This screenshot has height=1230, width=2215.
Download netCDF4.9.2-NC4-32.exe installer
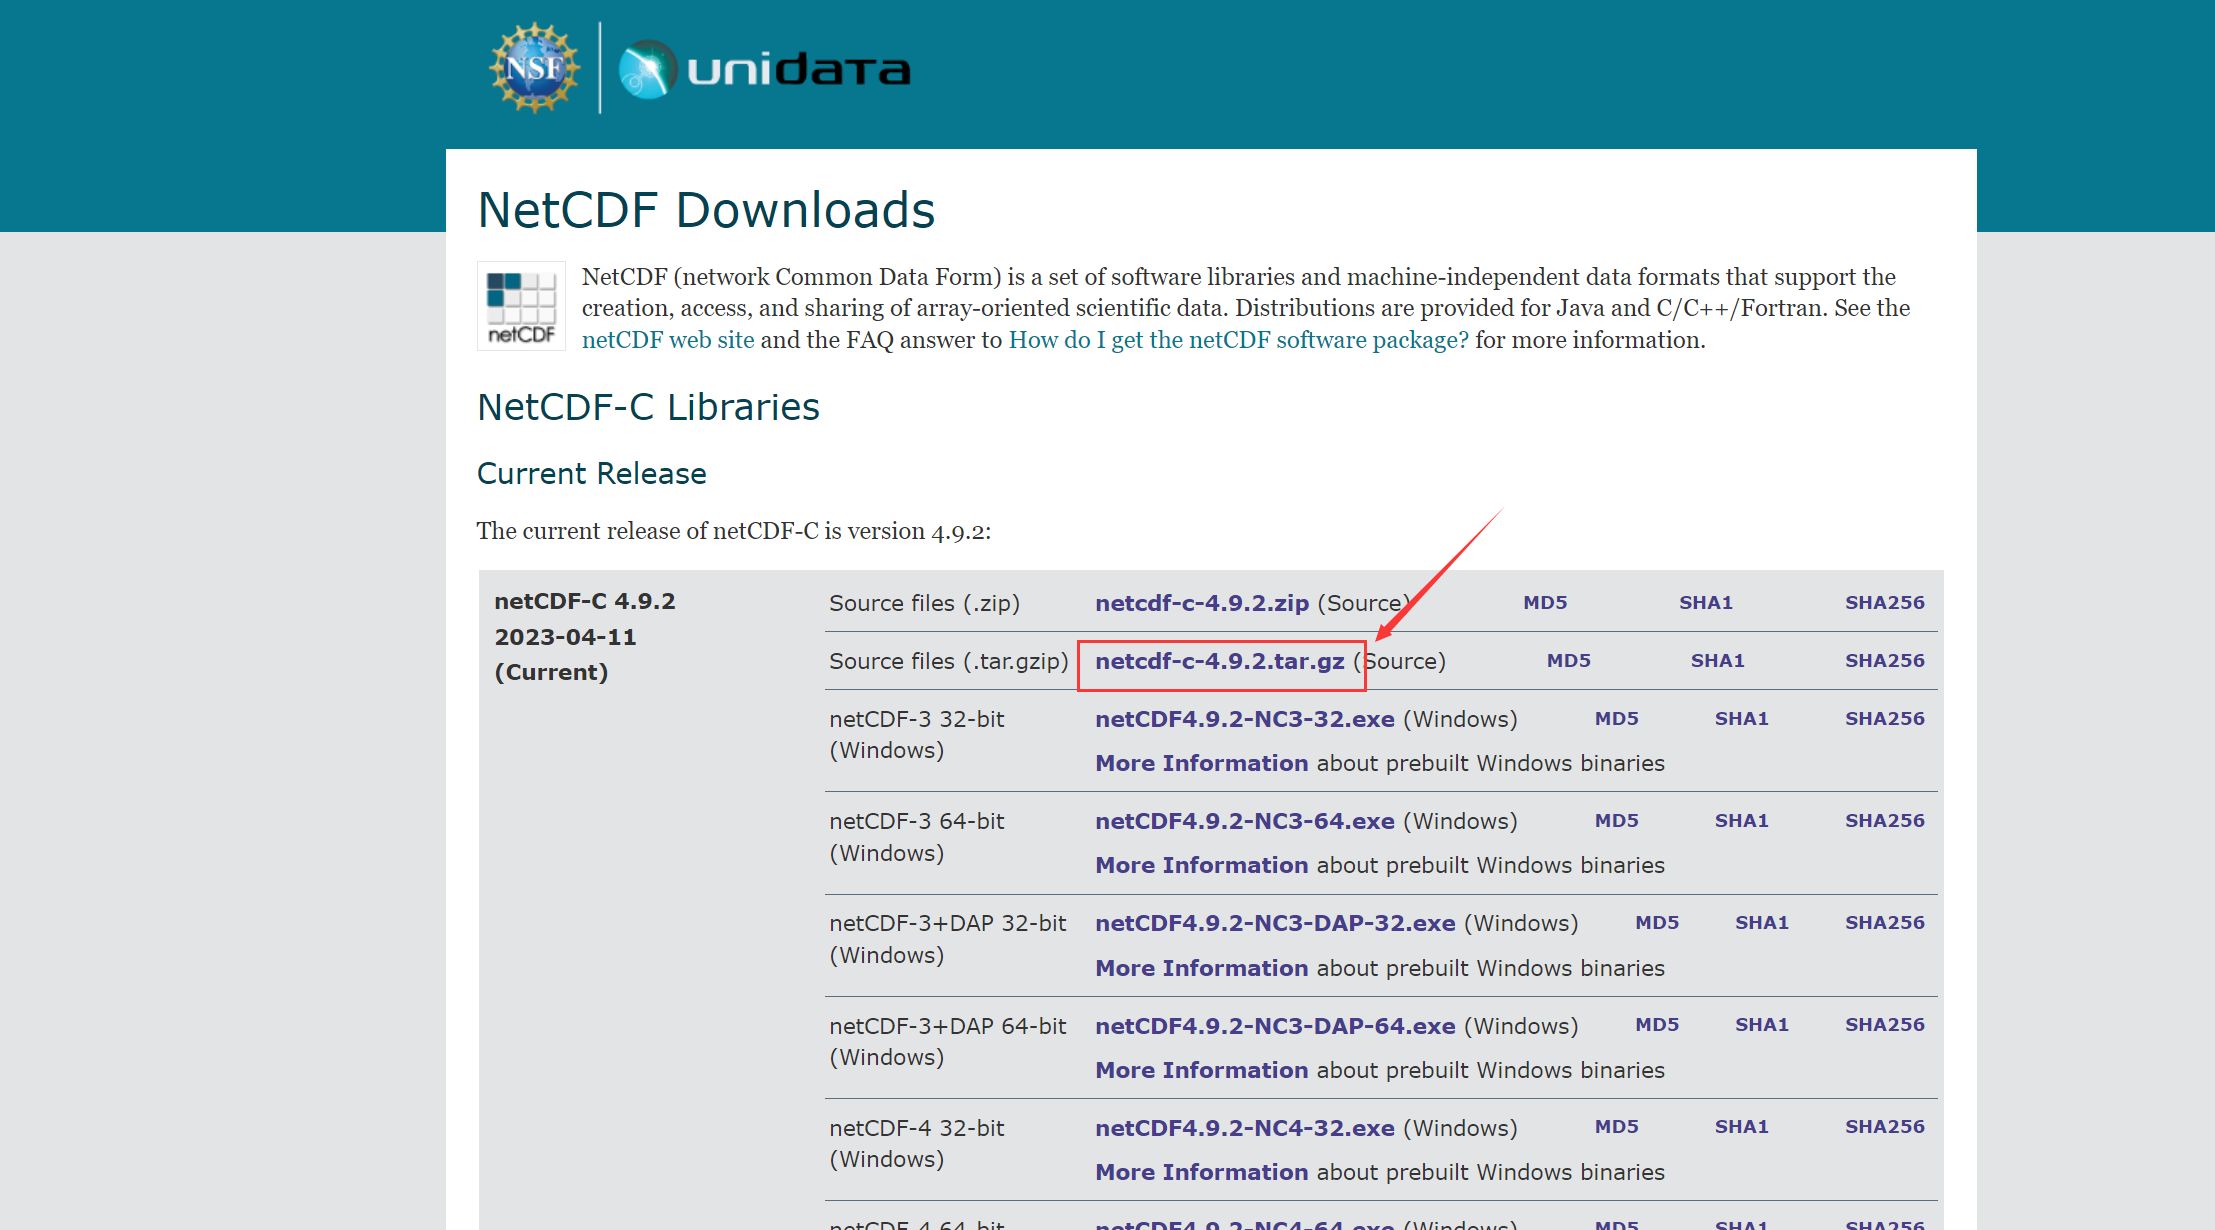(1244, 1128)
